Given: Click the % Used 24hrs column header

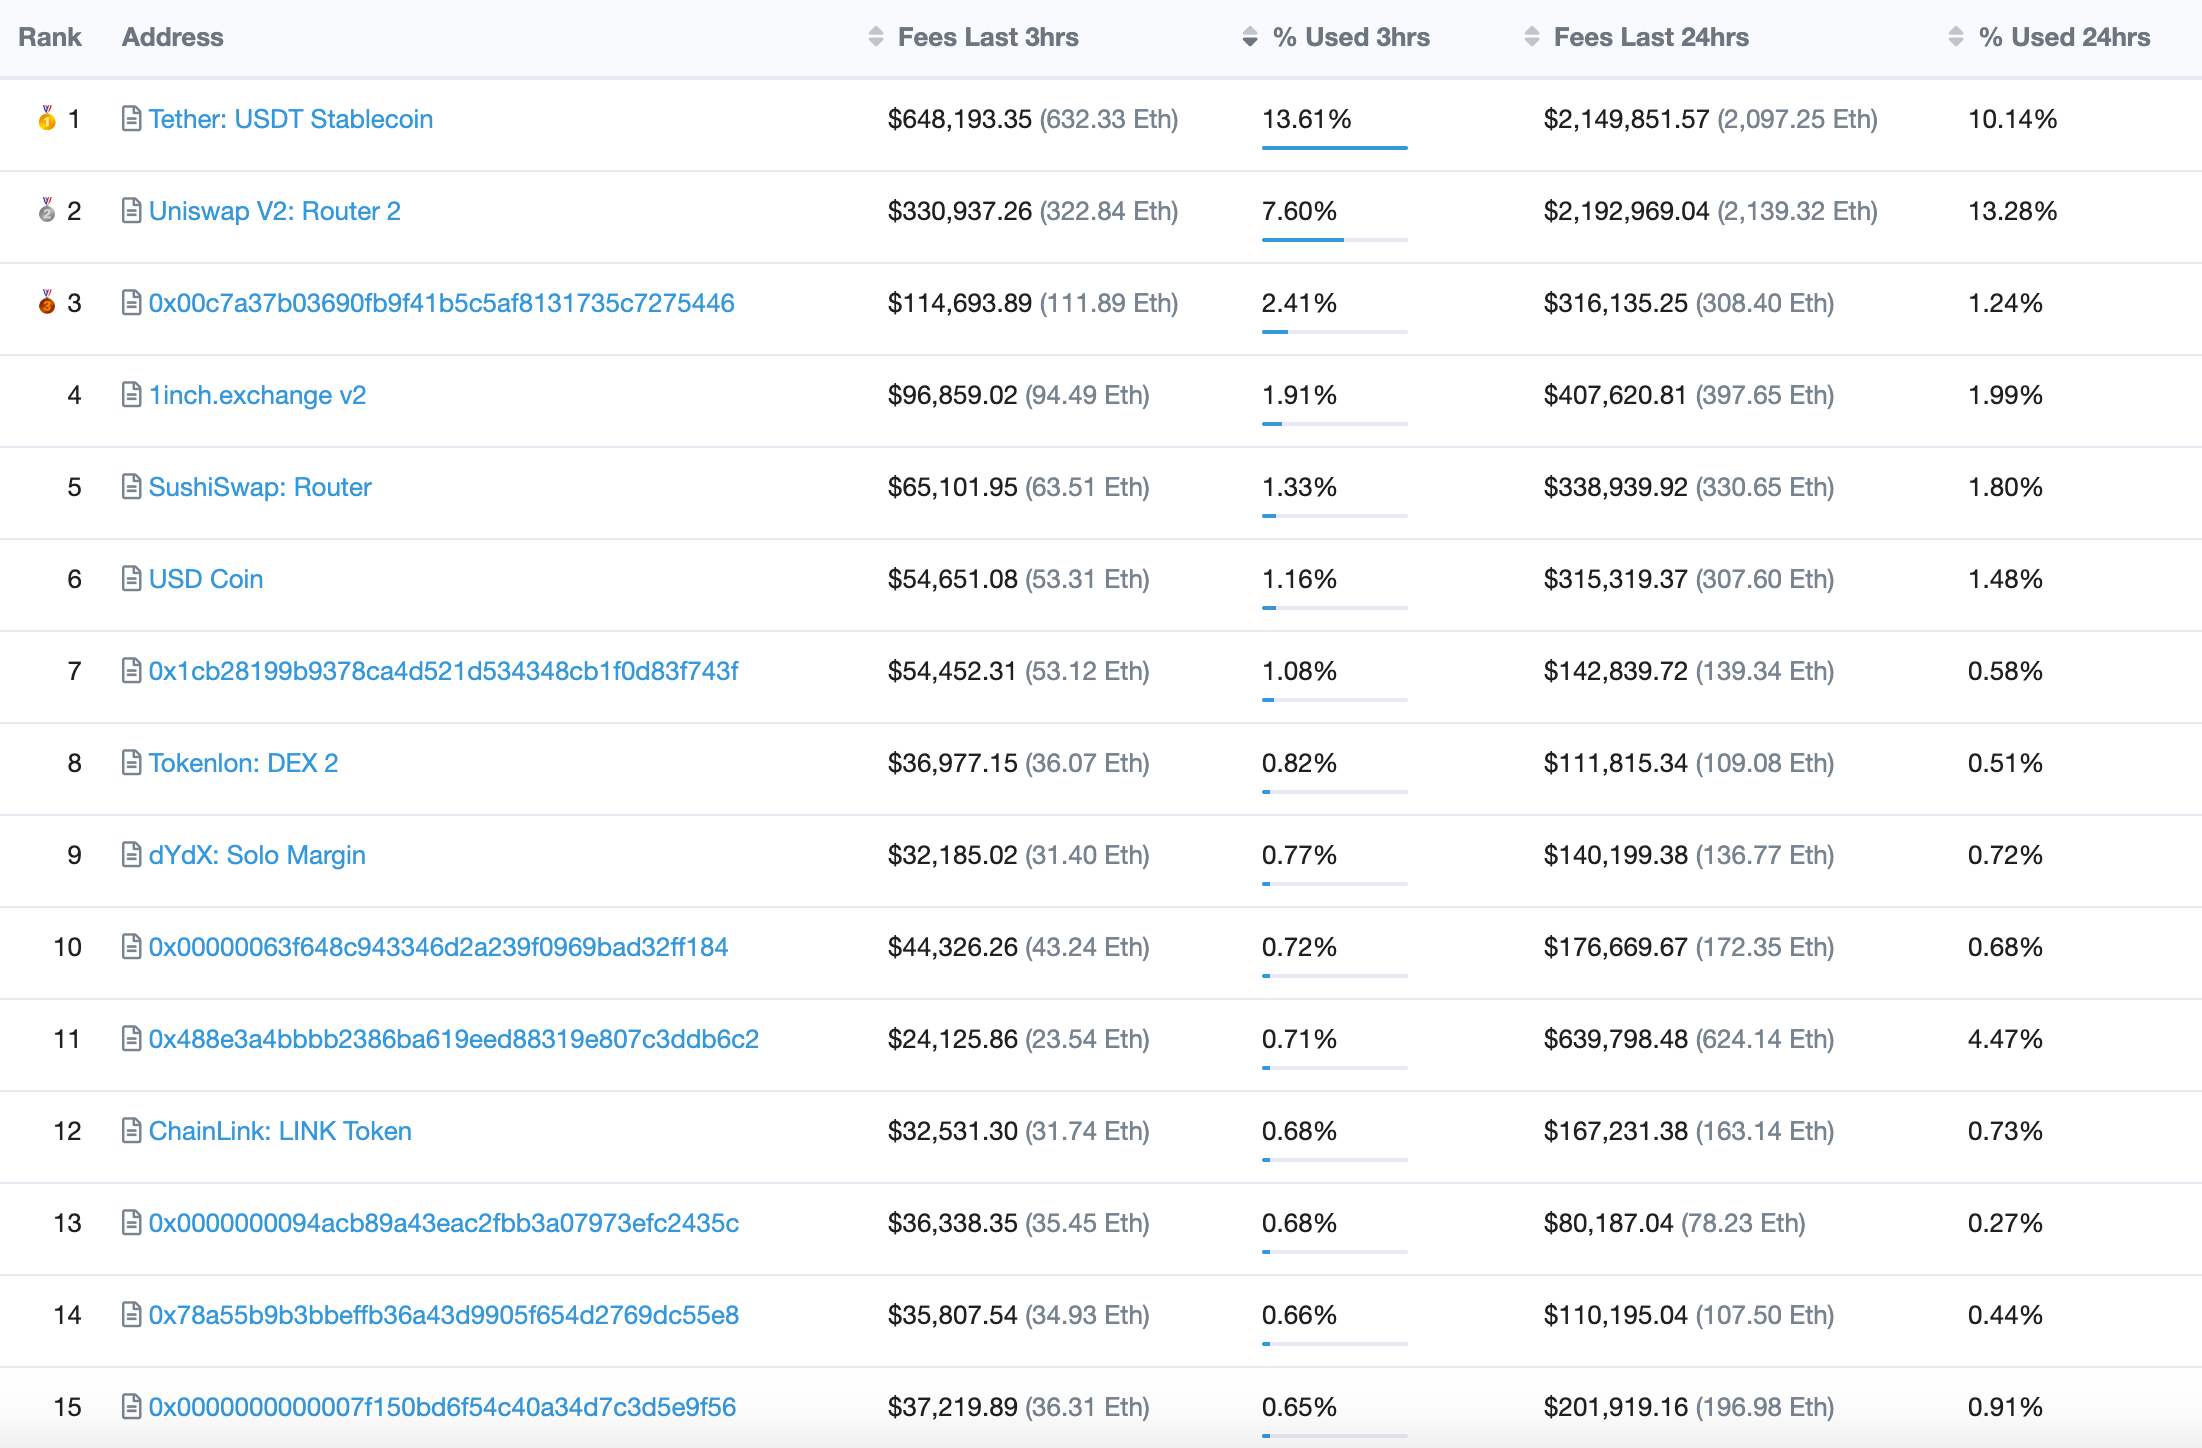Looking at the screenshot, I should click(2064, 37).
